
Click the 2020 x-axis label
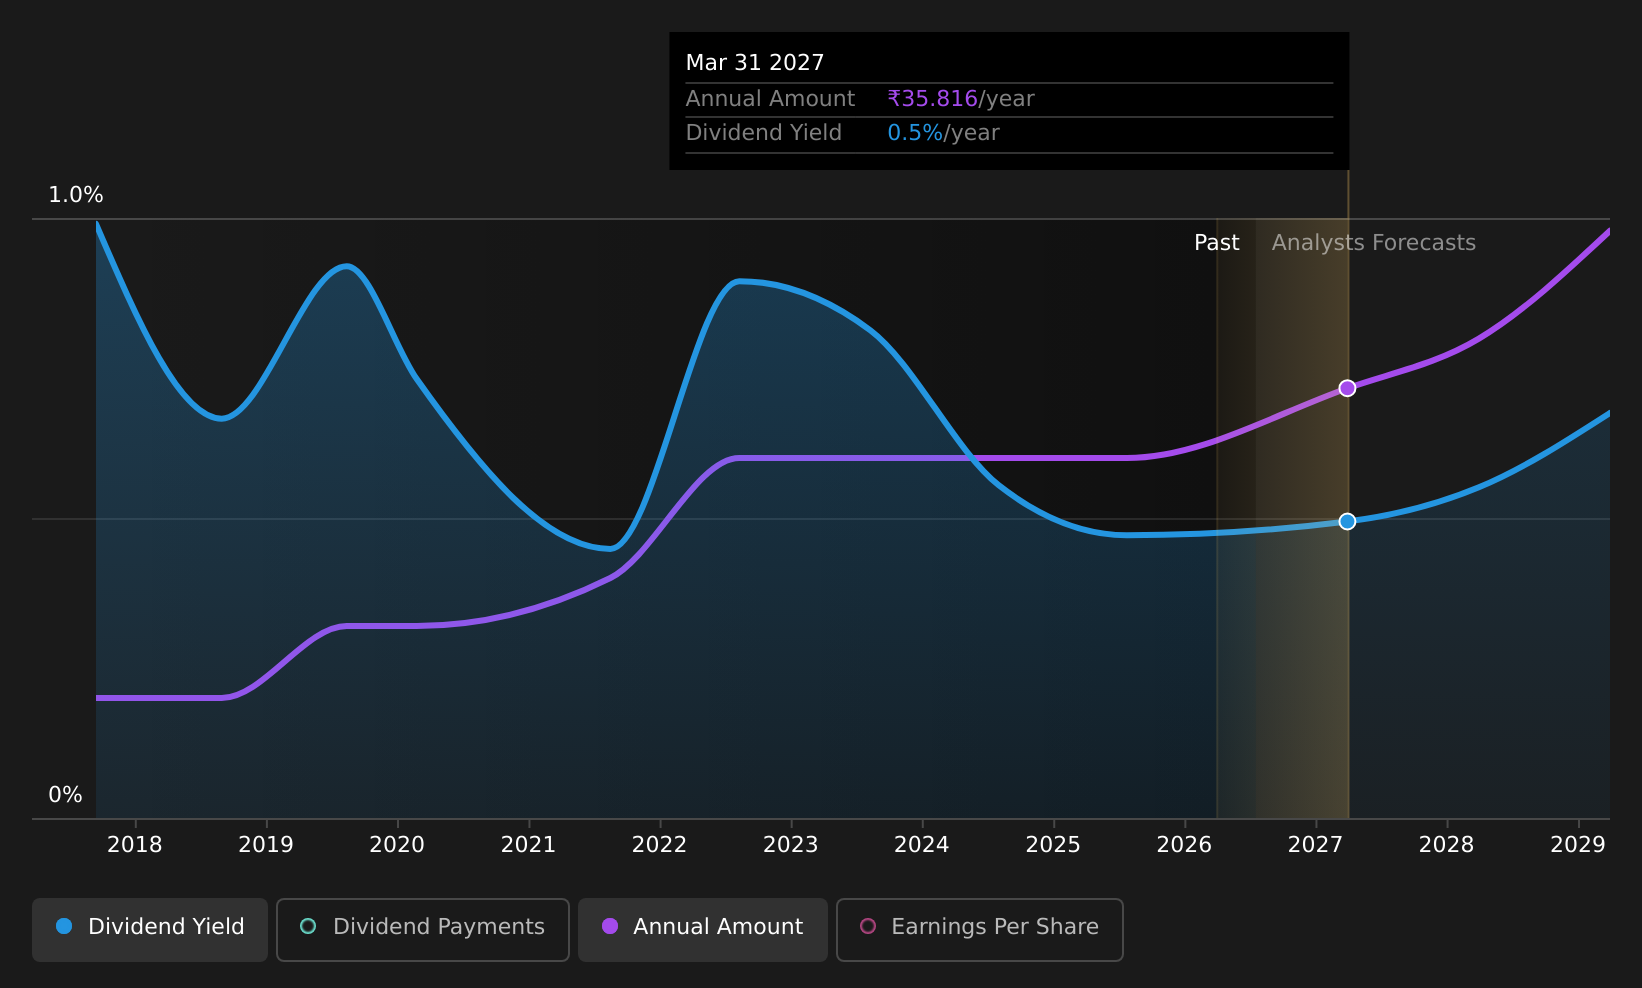click(397, 845)
